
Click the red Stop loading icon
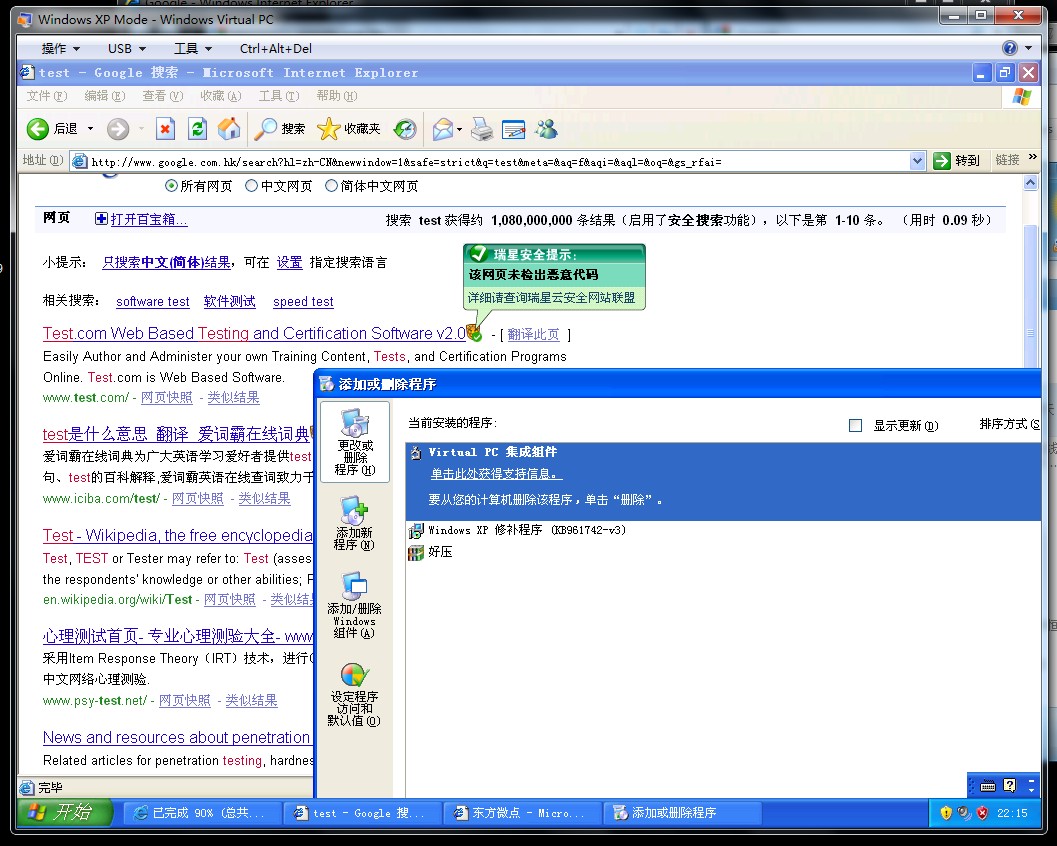tap(166, 129)
